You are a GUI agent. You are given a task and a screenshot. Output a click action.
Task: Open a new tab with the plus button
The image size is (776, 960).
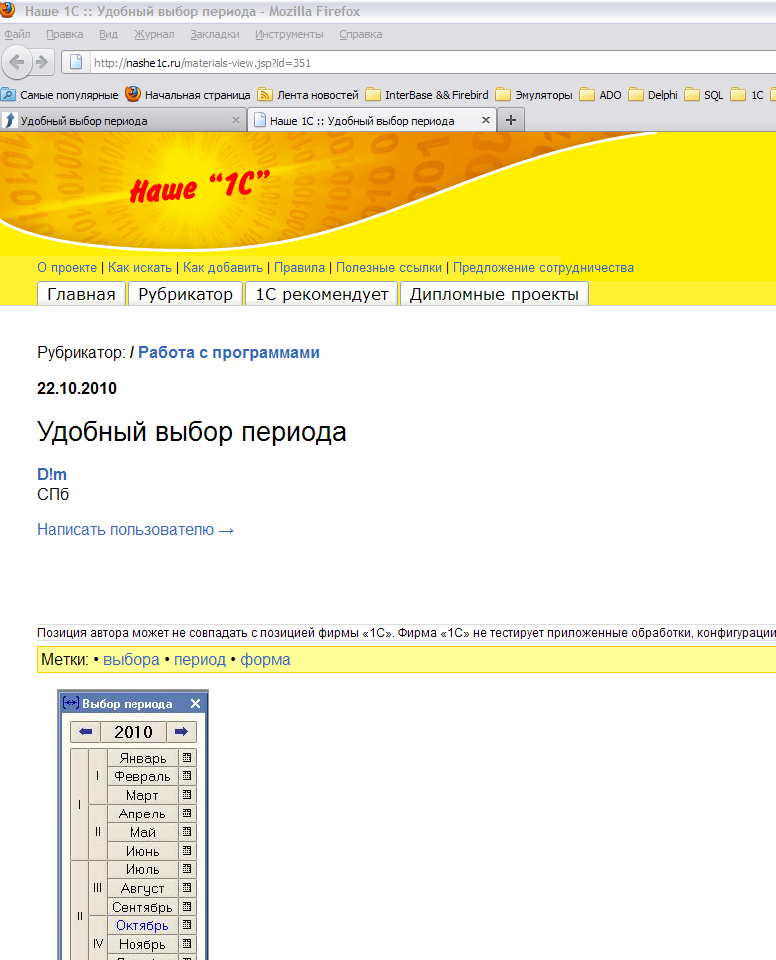(x=511, y=120)
